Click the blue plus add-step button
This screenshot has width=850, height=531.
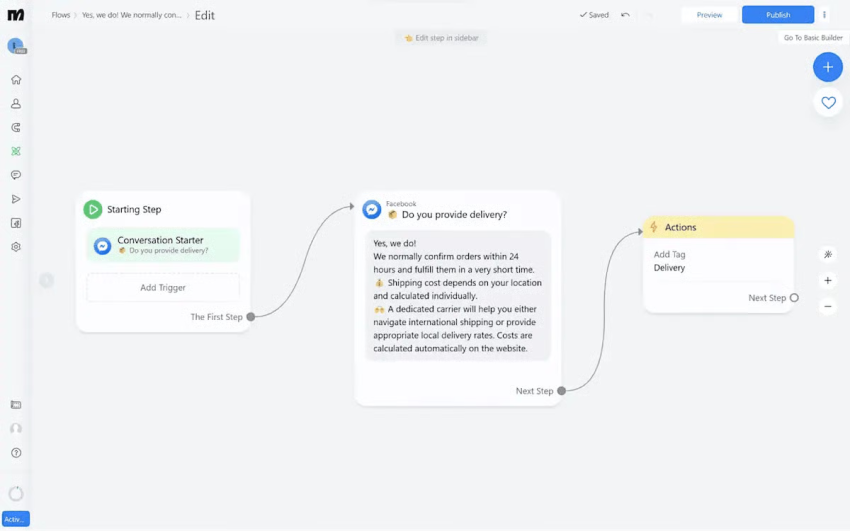[827, 67]
